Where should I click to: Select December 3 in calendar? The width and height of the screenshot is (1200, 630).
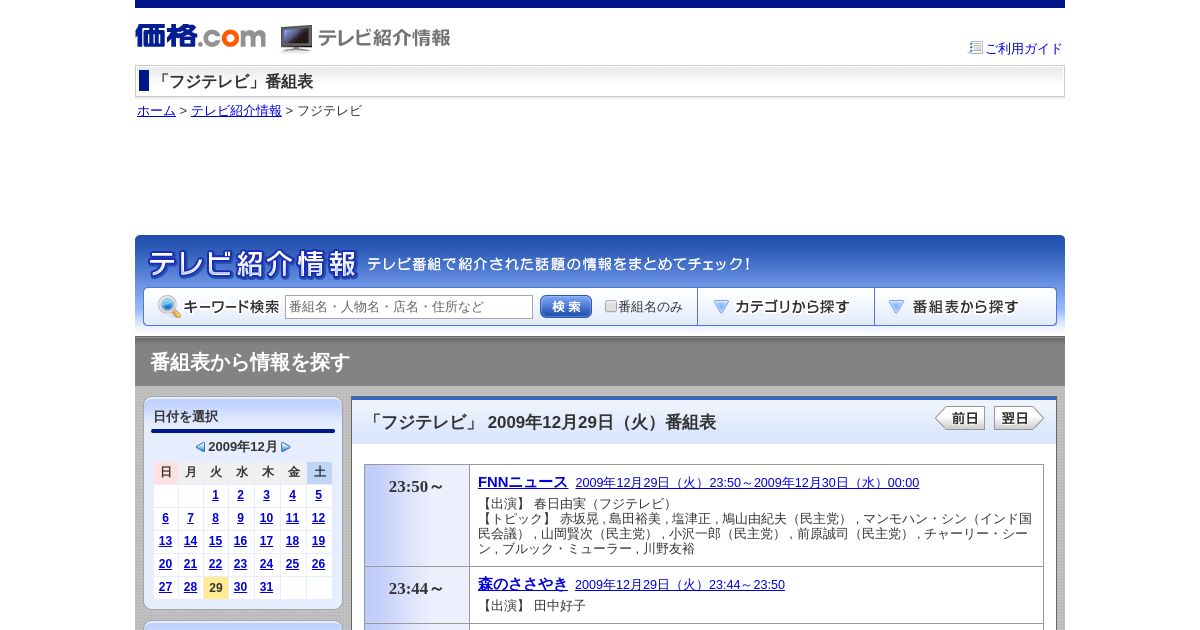click(266, 495)
